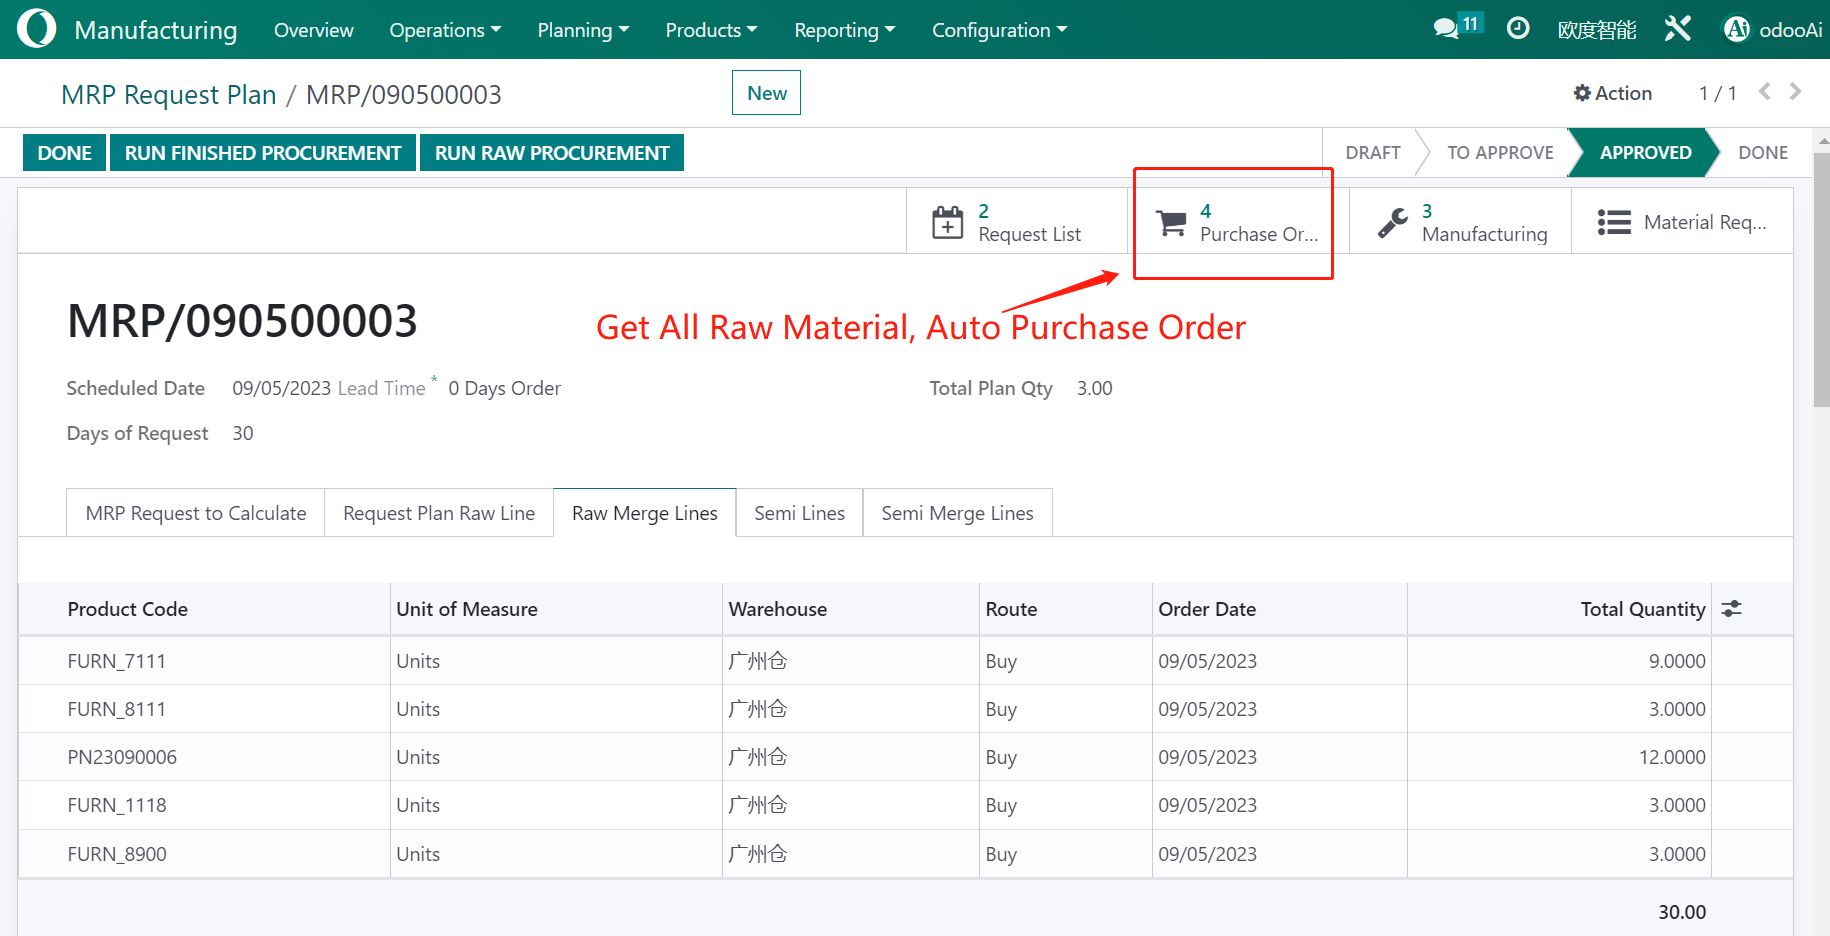Image resolution: width=1830 pixels, height=936 pixels.
Task: Click the Manufacturing app title
Action: [156, 30]
